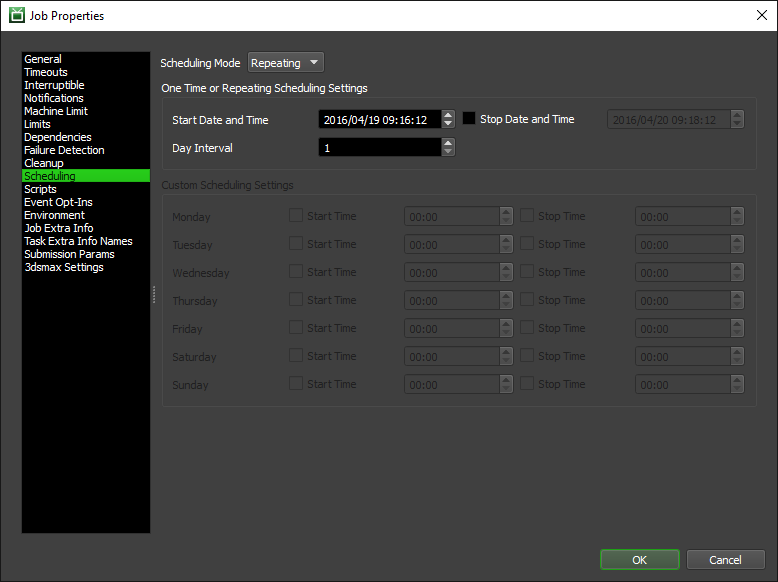Check the Friday Stop Time checkbox
Screen dimensions: 778x582
click(527, 327)
